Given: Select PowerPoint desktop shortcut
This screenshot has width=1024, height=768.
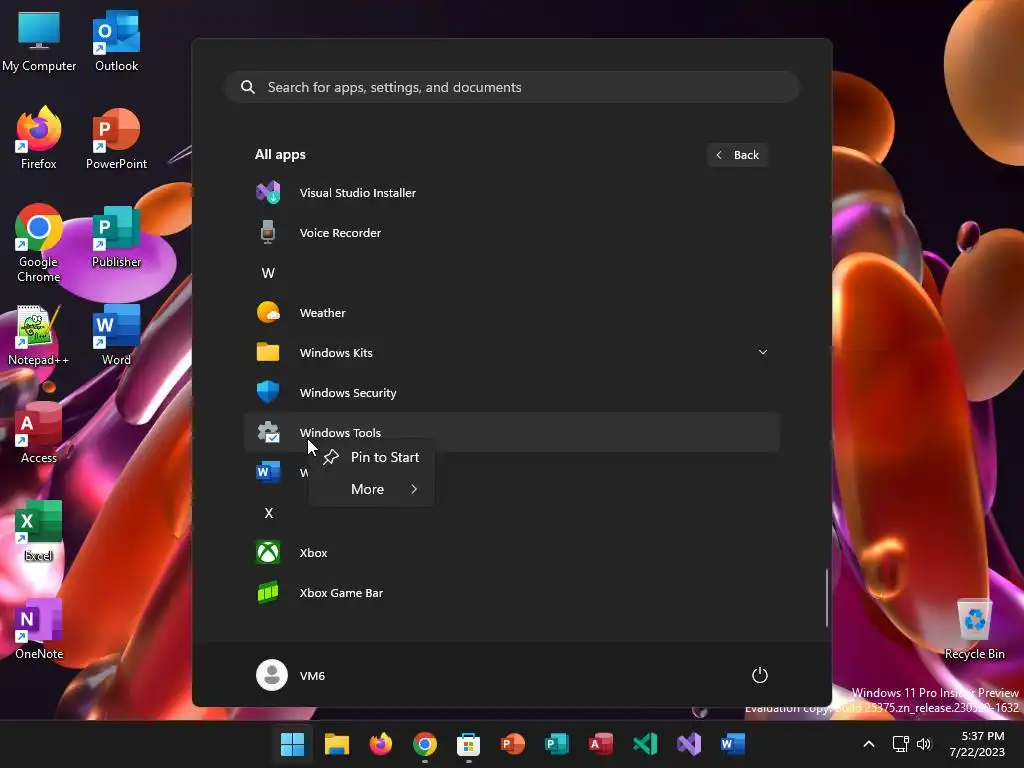Looking at the screenshot, I should click(116, 138).
